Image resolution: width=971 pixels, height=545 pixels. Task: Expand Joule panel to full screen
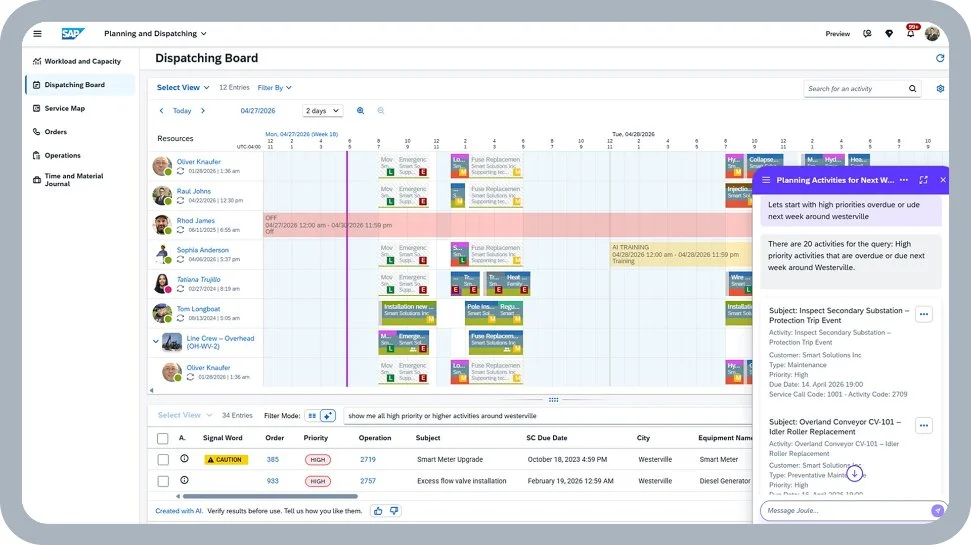(x=923, y=180)
